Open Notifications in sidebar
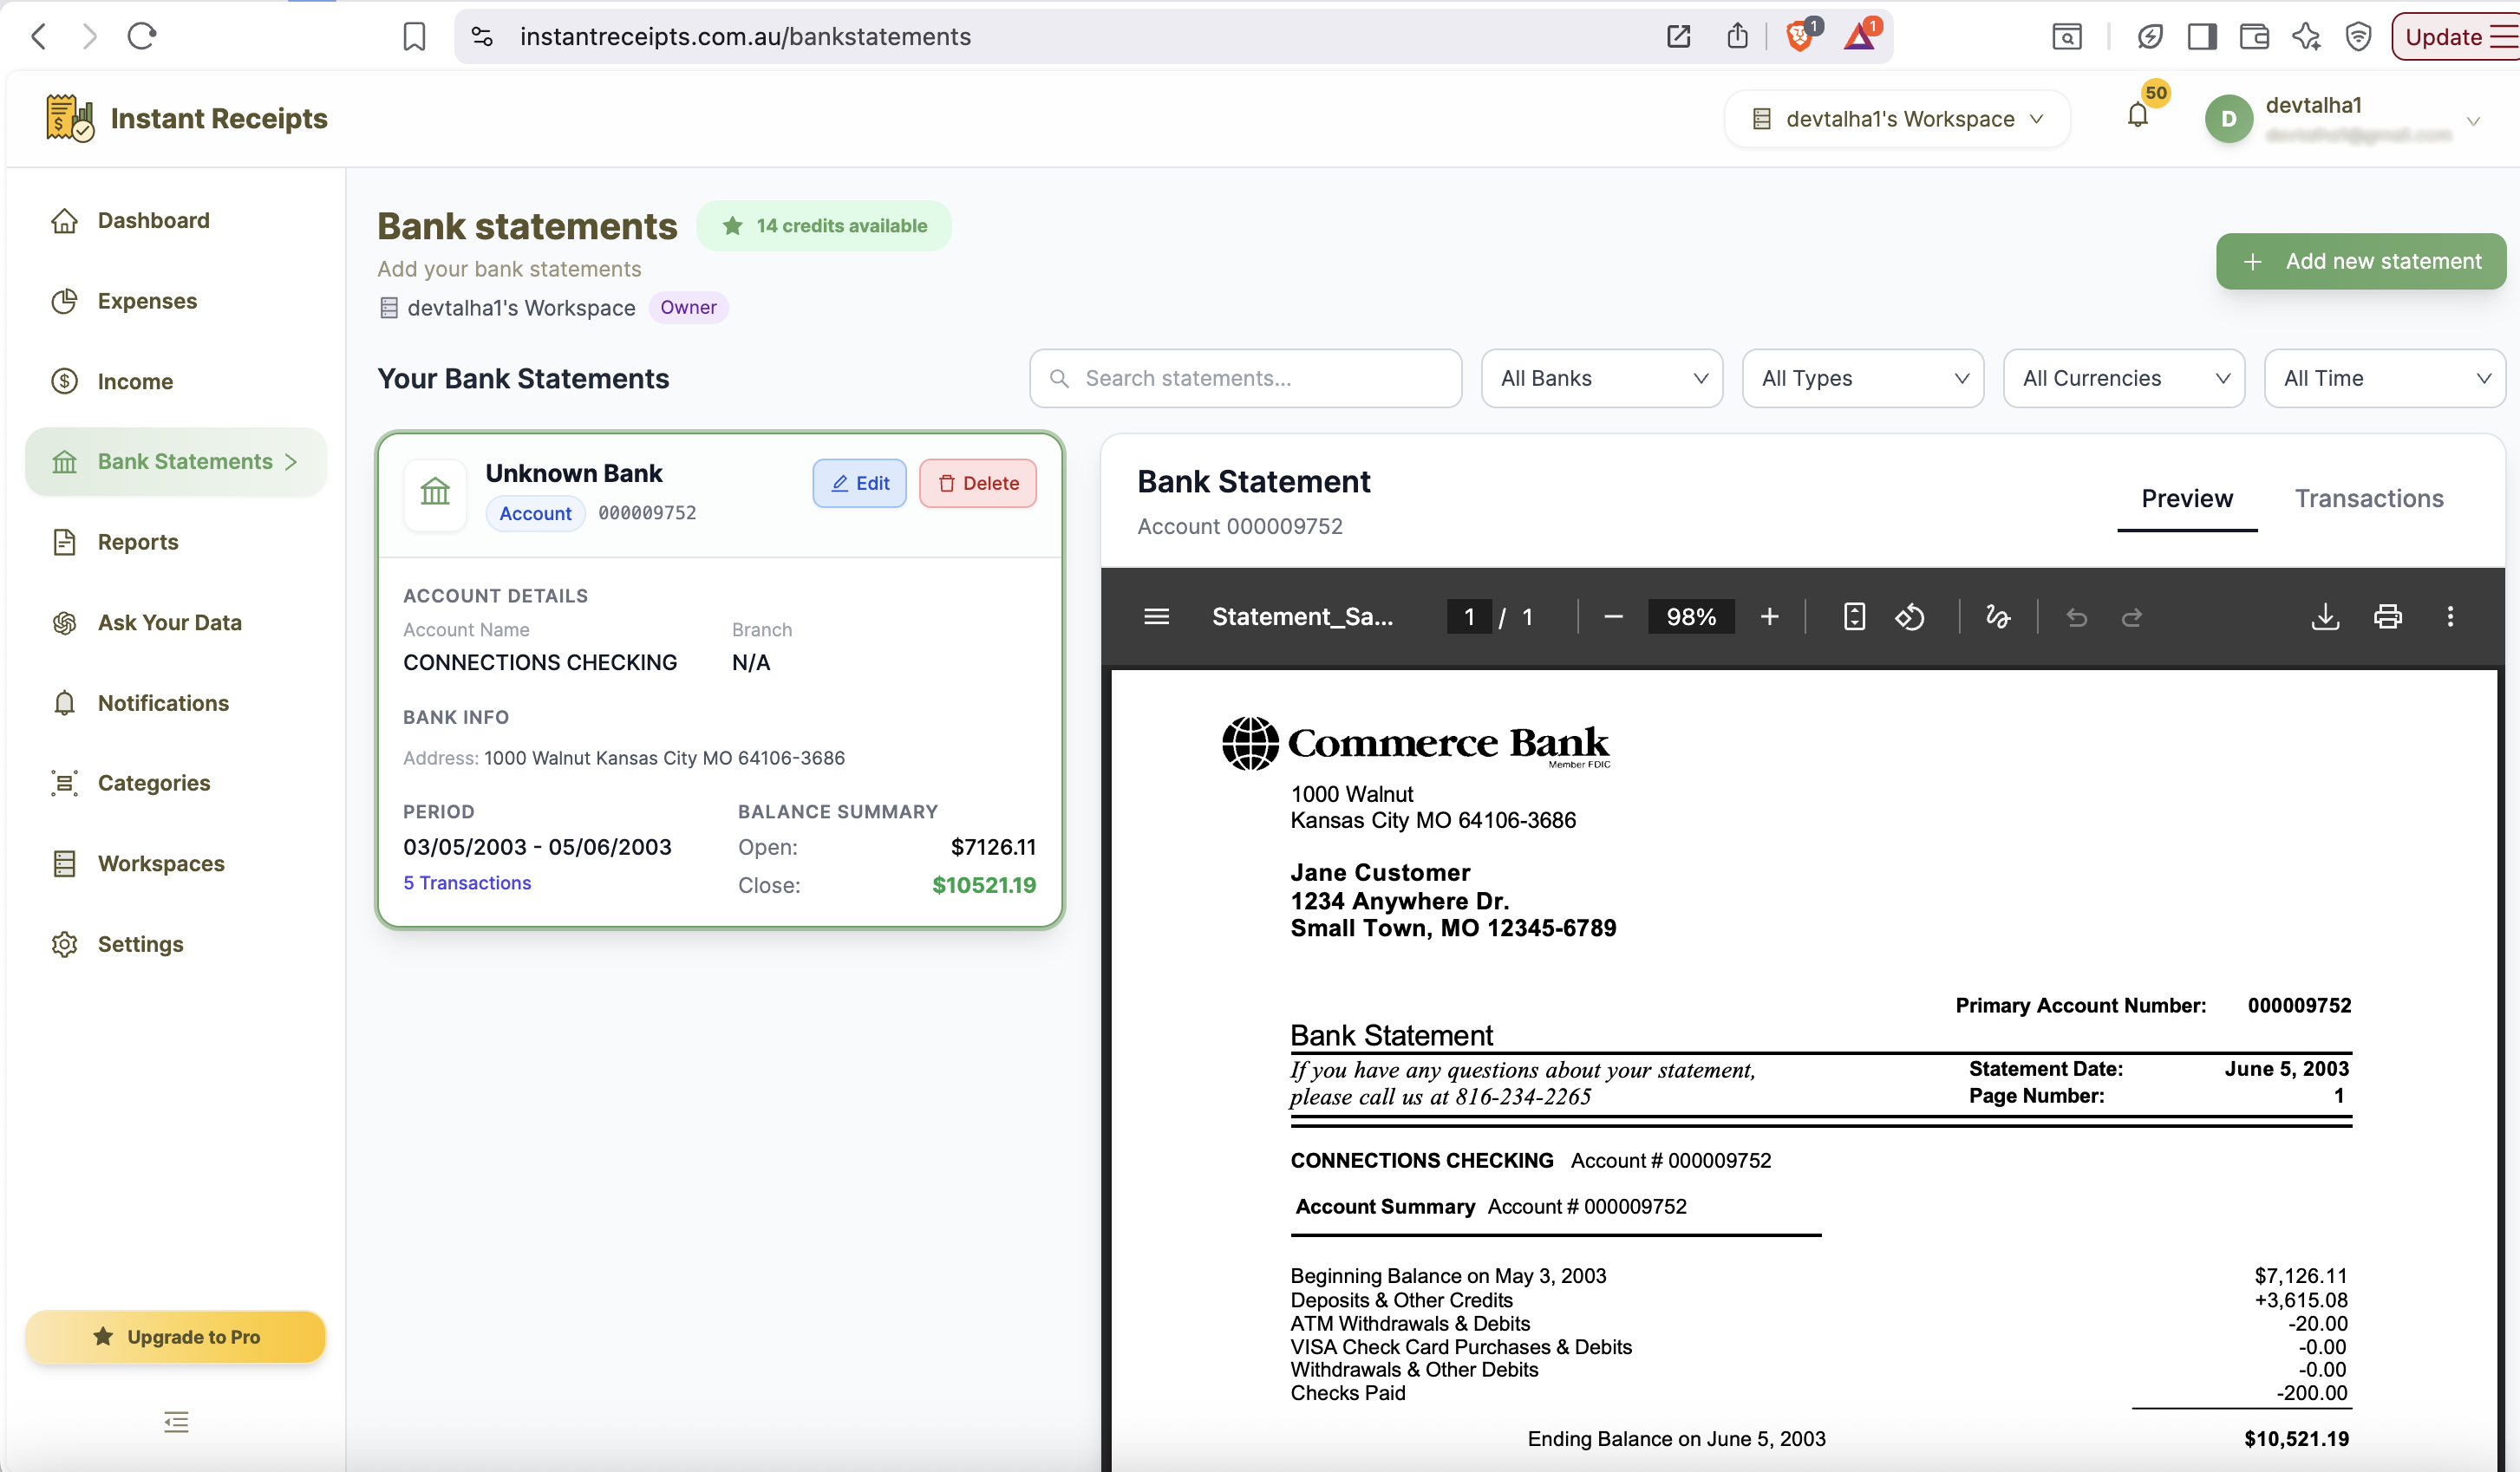The height and width of the screenshot is (1472, 2520). (x=176, y=703)
